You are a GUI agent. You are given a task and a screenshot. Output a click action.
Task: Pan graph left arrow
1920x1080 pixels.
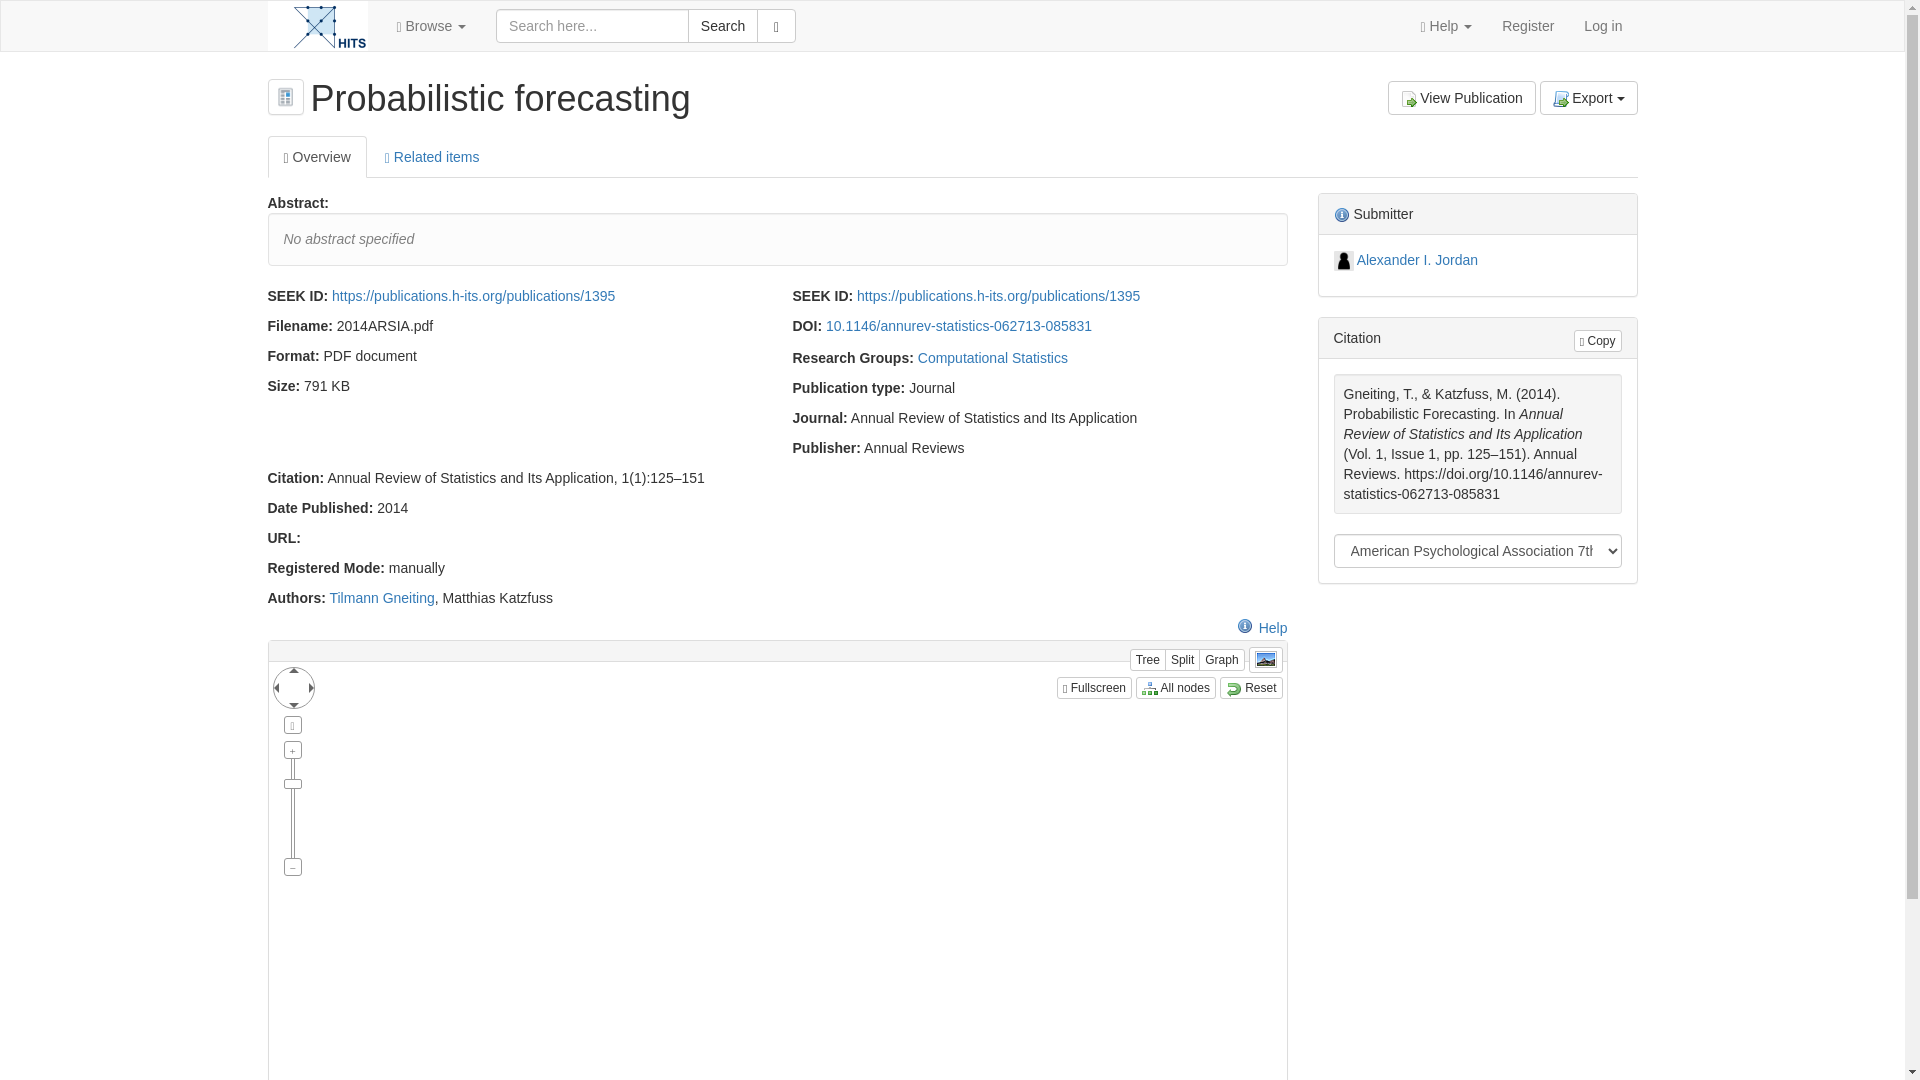pyautogui.click(x=276, y=688)
